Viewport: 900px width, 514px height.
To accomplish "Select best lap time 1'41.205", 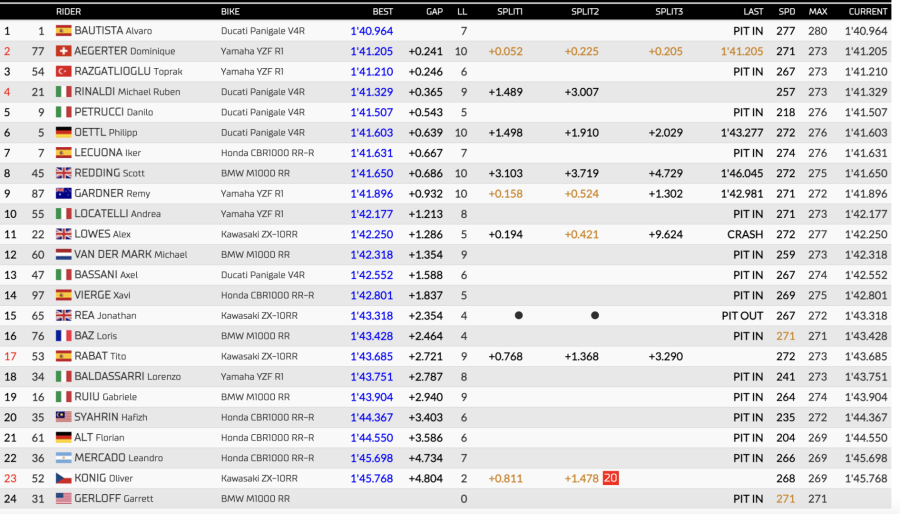I will (372, 51).
